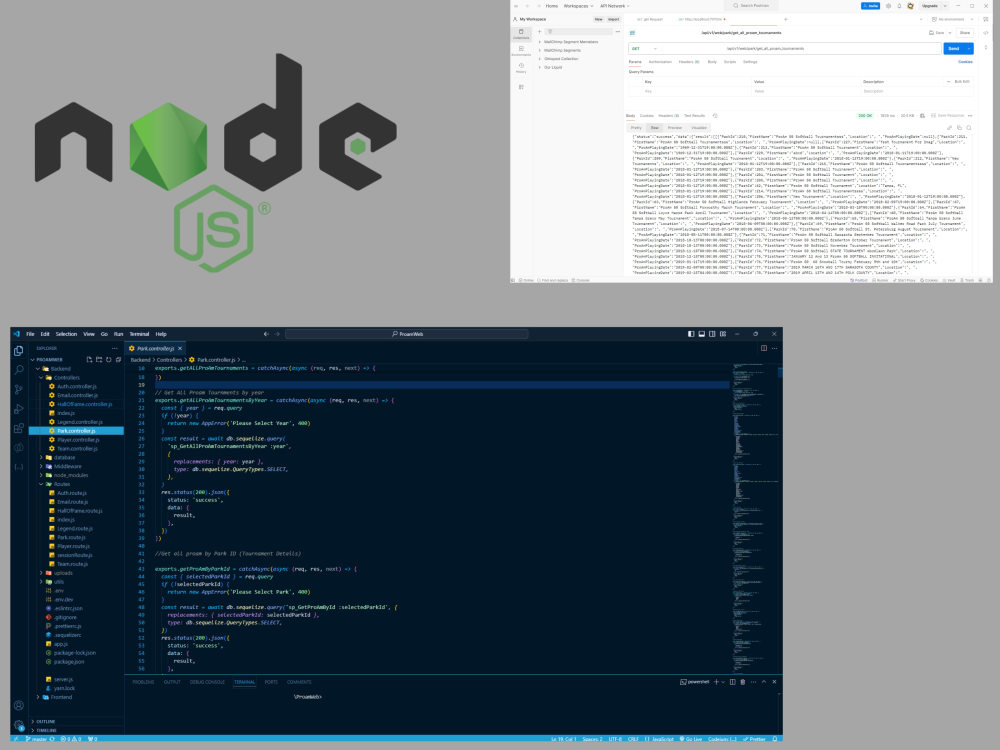Click Go Live in VS Code status bar
1000x750 pixels.
[x=691, y=739]
